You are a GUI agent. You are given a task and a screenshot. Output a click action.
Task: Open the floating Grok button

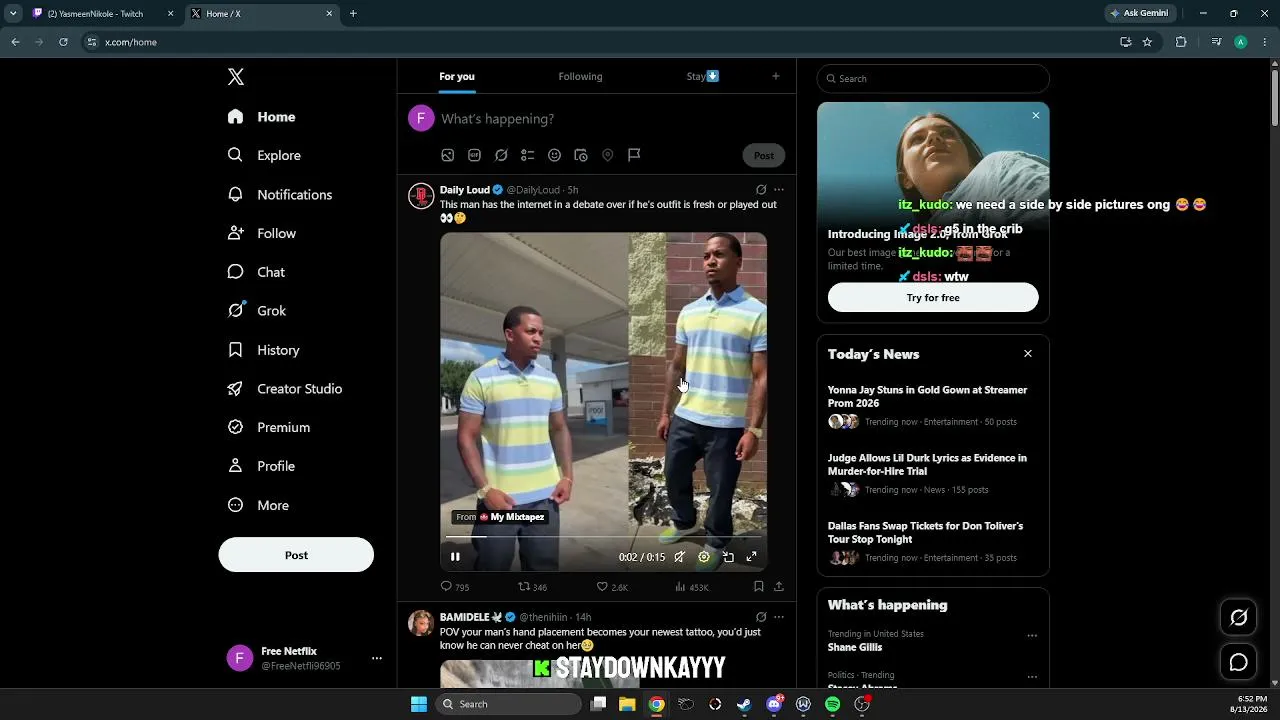(x=1238, y=618)
